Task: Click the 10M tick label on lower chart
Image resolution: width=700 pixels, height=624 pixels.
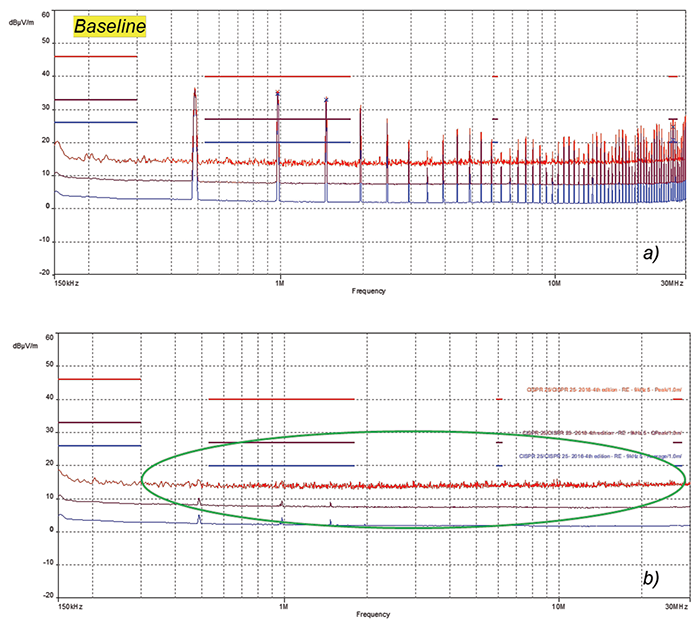Action: [x=557, y=604]
